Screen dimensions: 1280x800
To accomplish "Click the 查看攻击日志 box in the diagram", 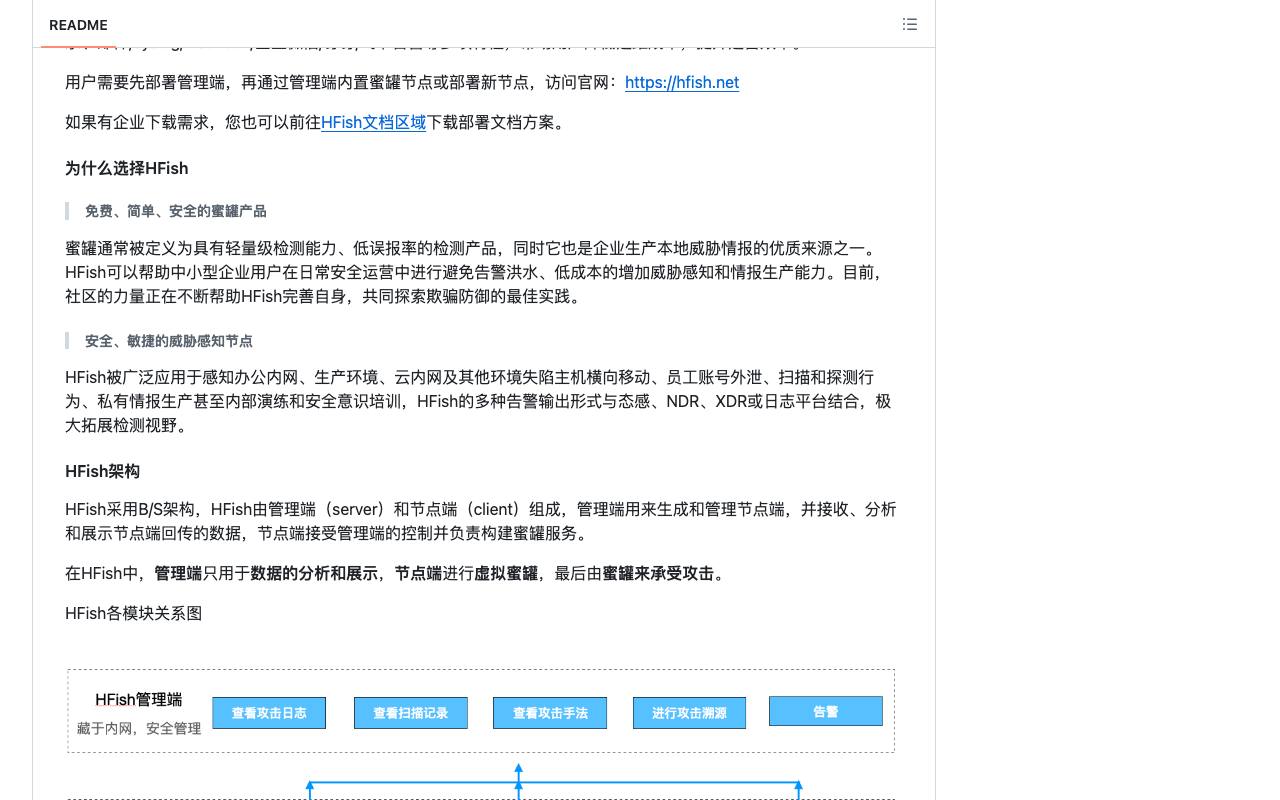I will pyautogui.click(x=269, y=713).
